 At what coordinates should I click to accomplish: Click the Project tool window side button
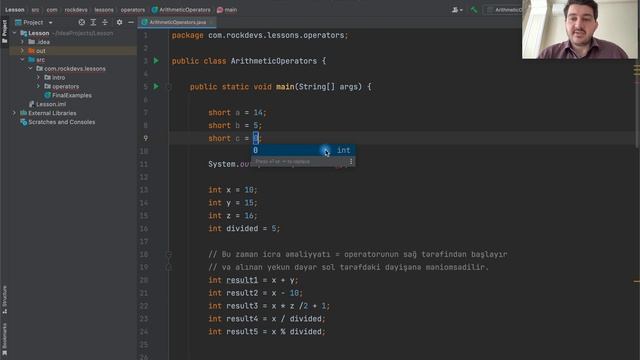tap(4, 32)
